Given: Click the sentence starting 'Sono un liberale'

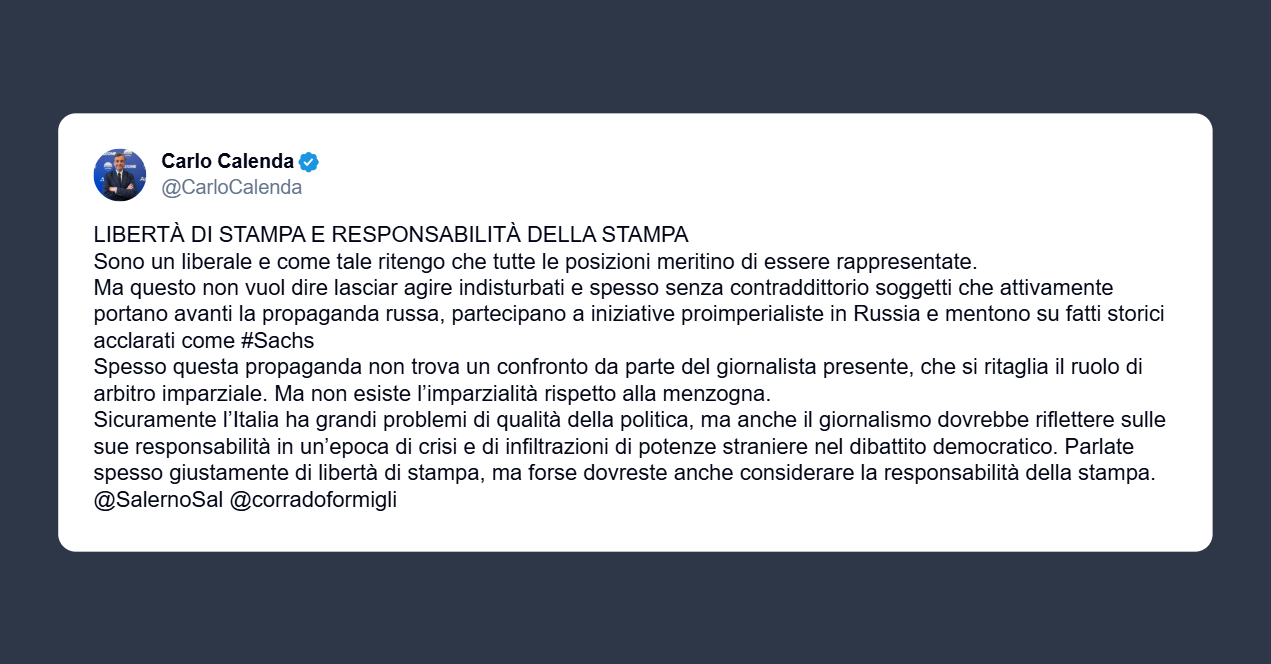Looking at the screenshot, I should [534, 262].
